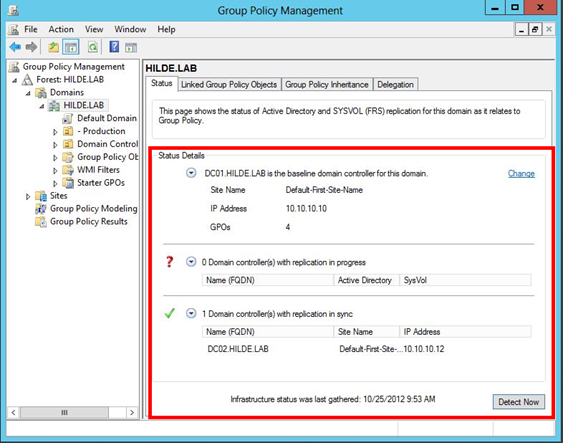Click the Refresh toolbar icon

pyautogui.click(x=93, y=47)
